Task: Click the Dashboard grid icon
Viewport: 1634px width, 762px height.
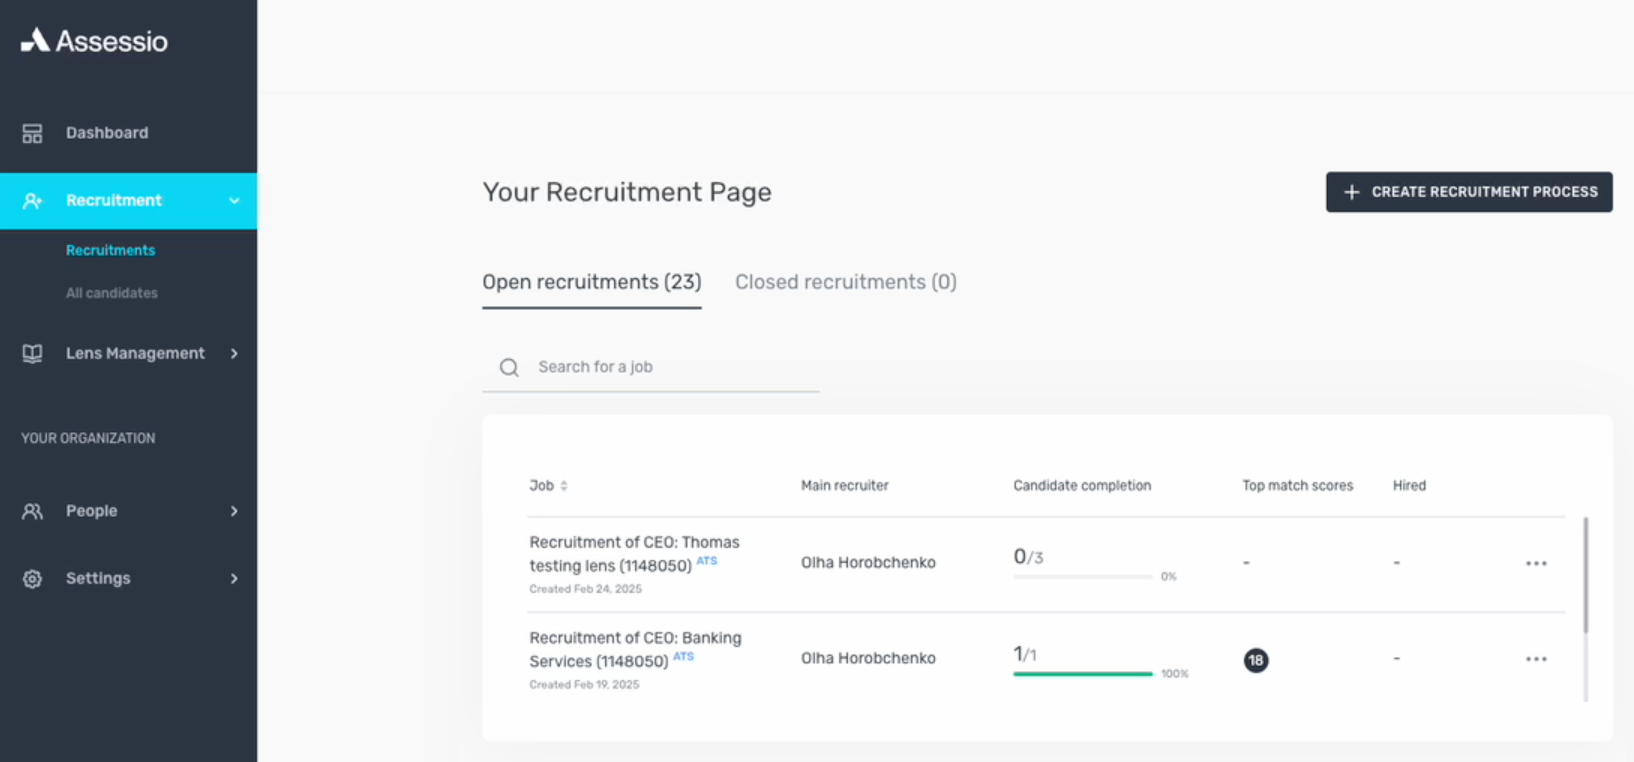Action: (32, 133)
